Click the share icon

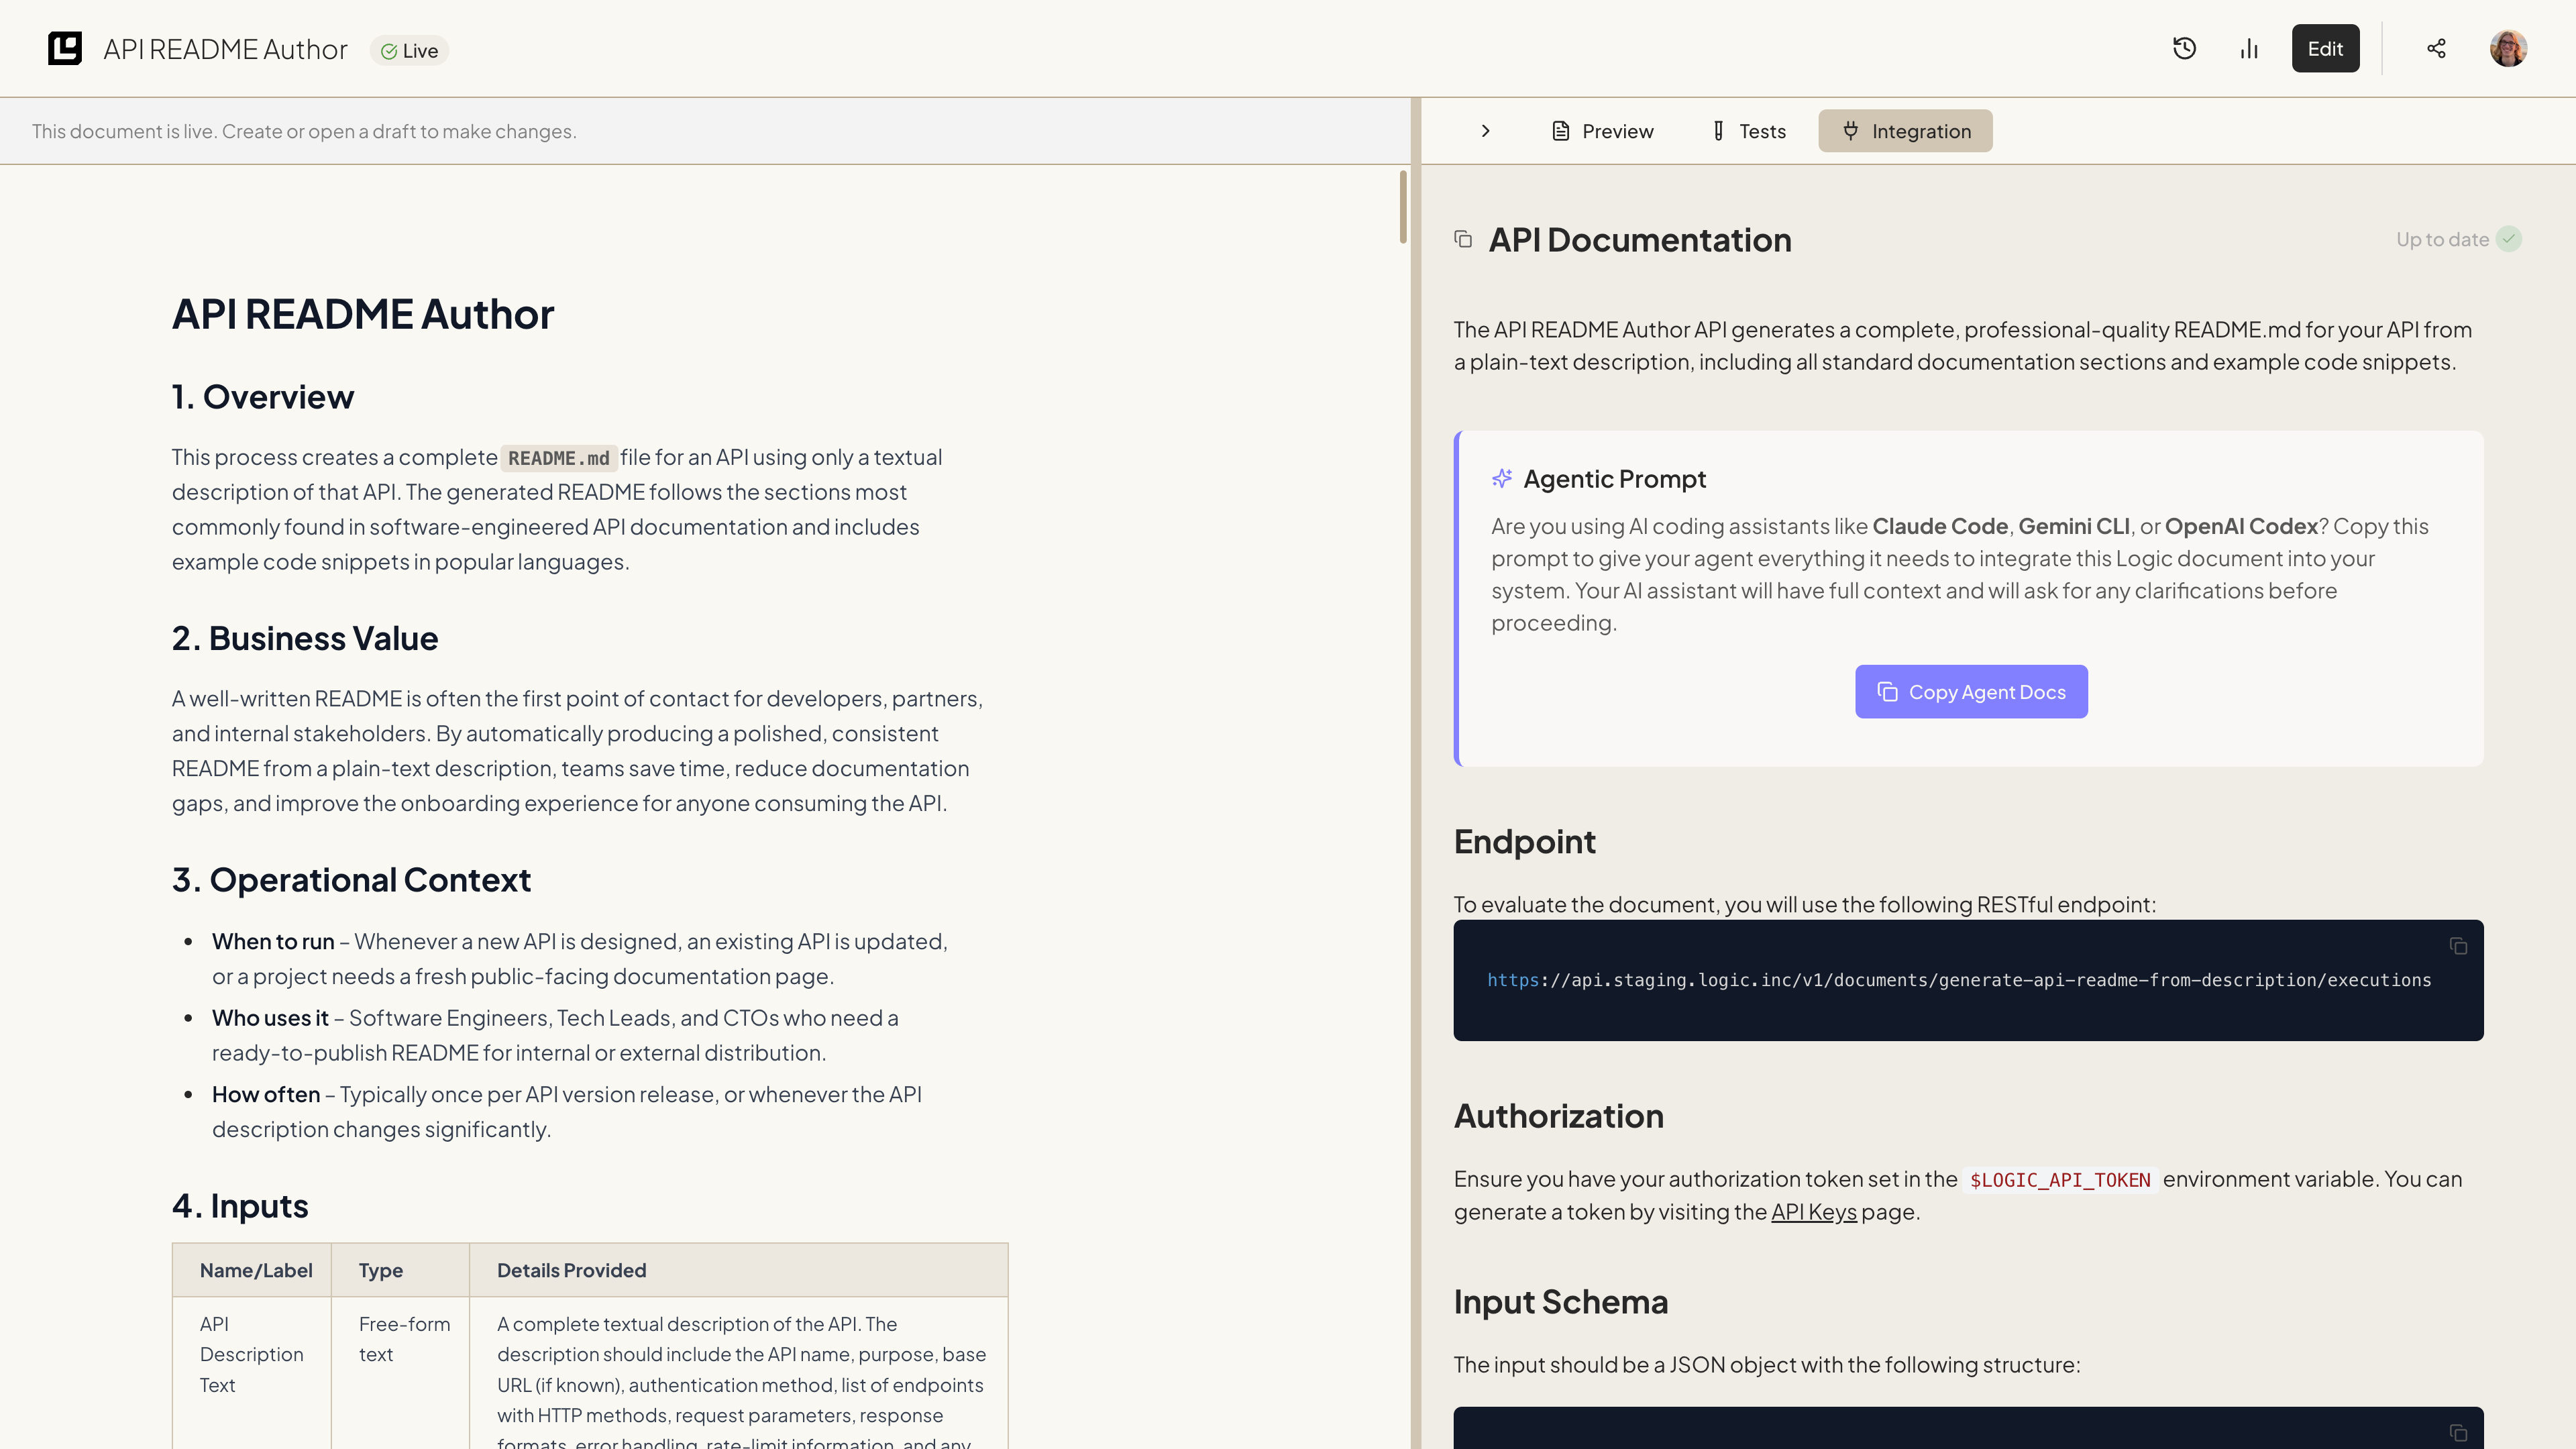tap(2436, 49)
